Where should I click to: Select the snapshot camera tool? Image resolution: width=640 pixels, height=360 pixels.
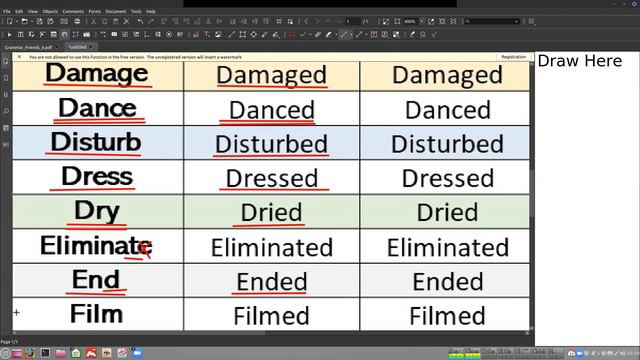click(87, 35)
